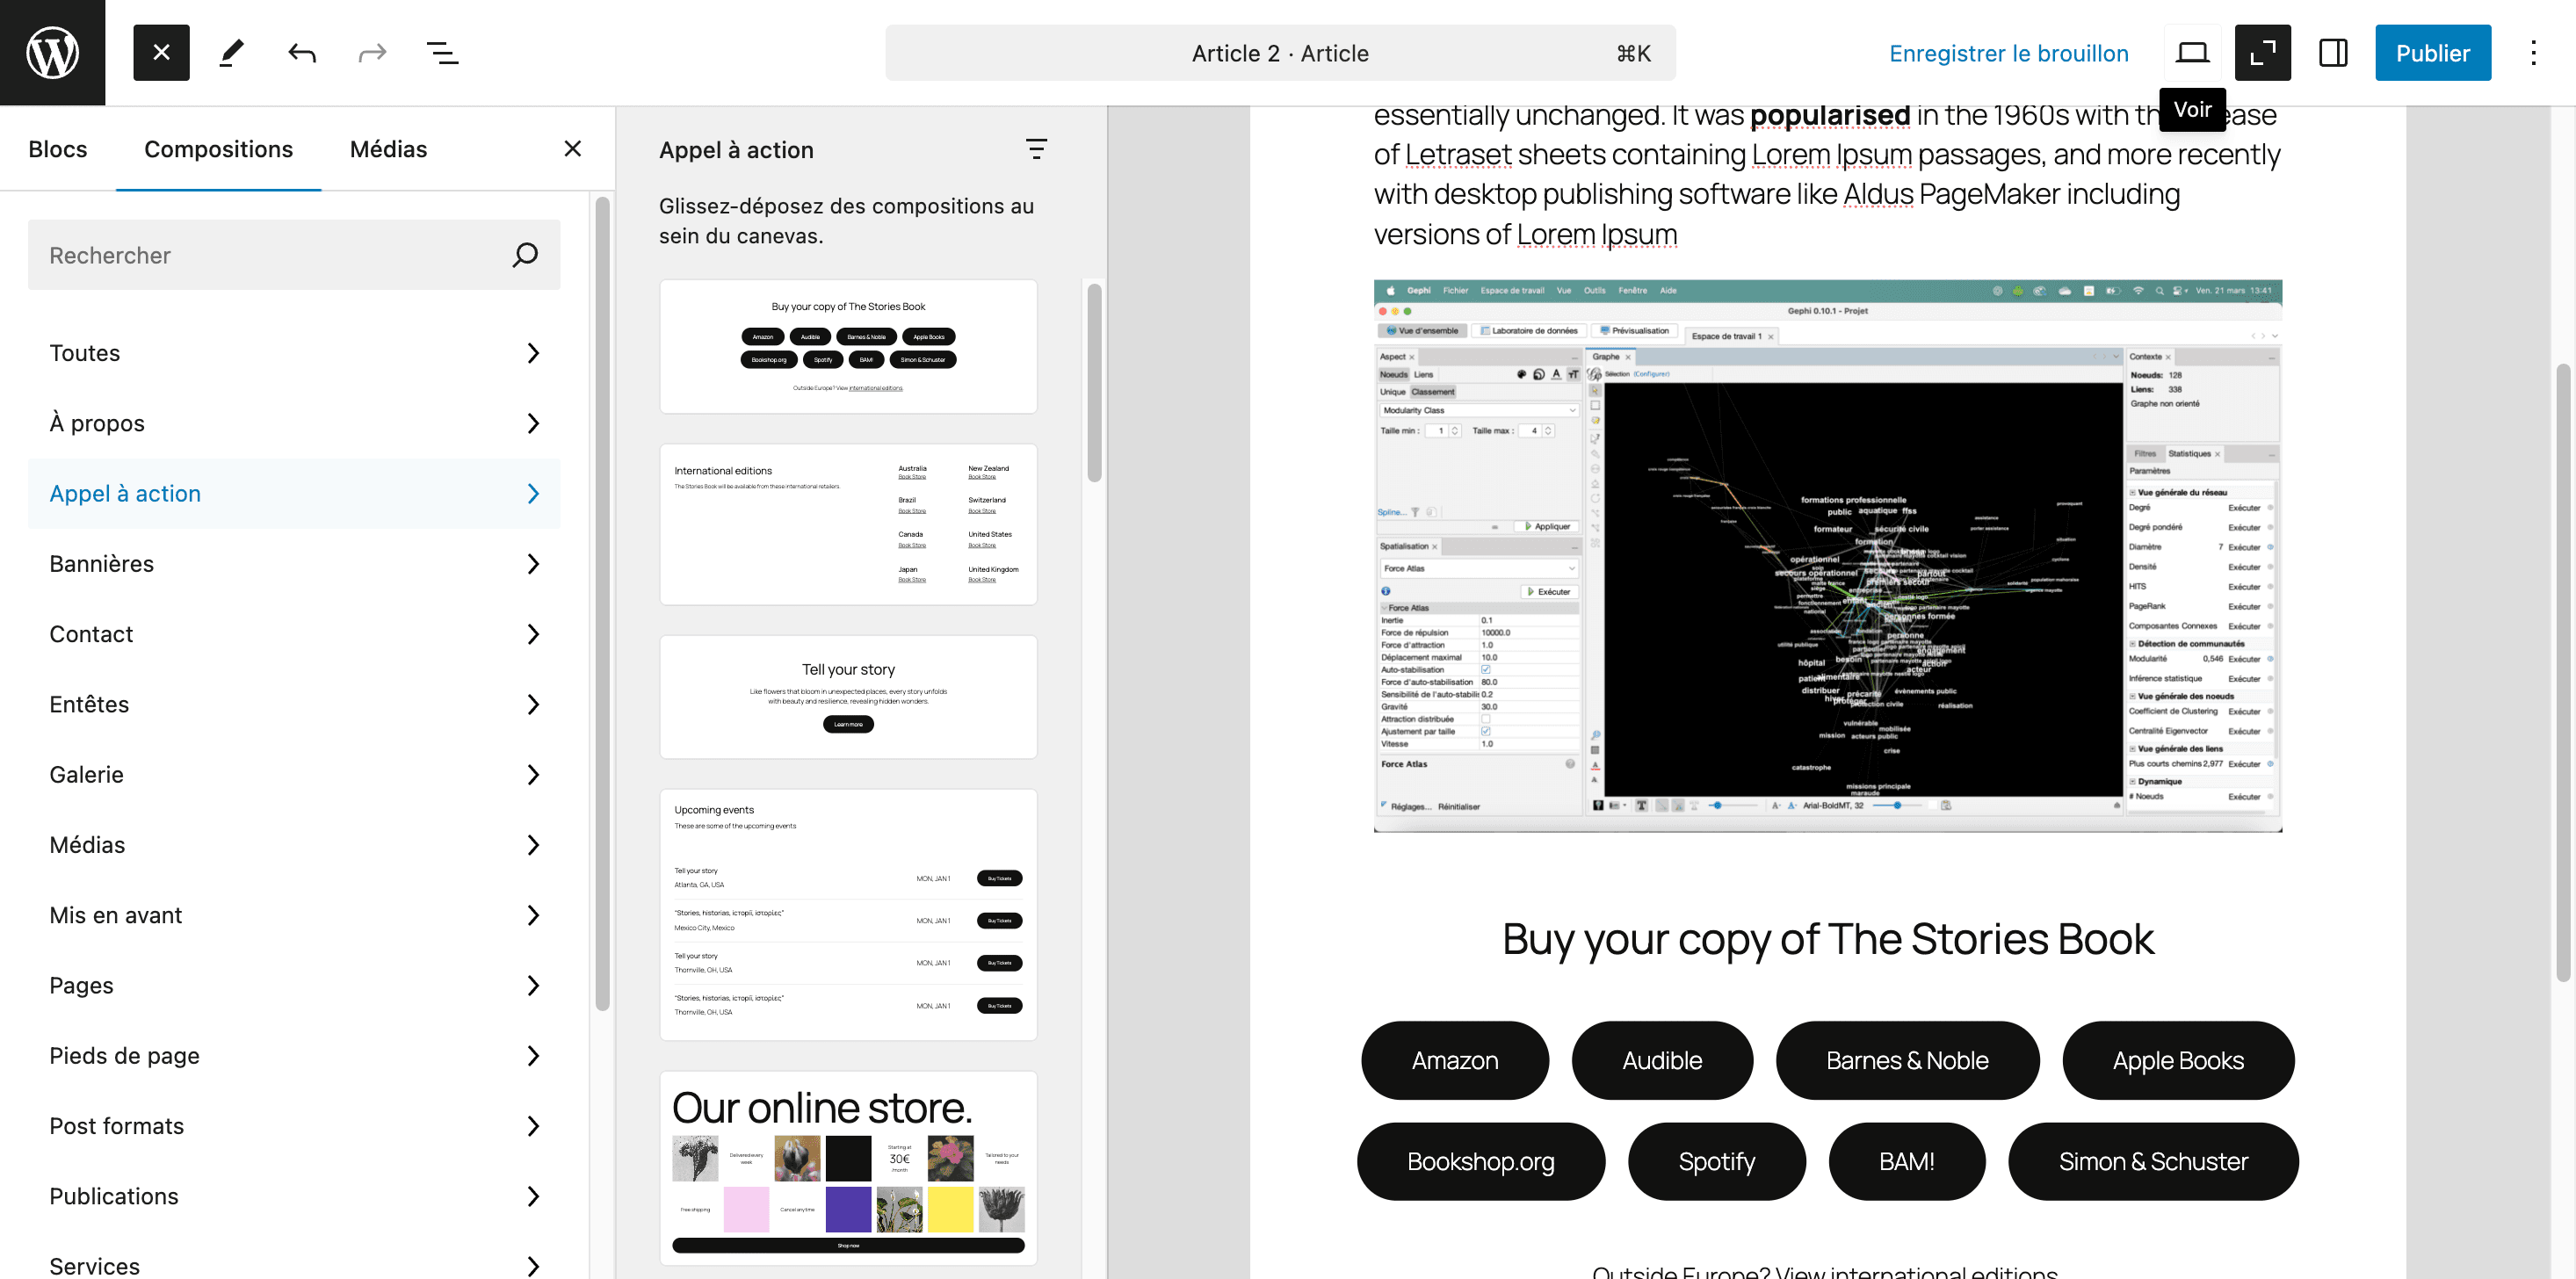
Task: Expand the Bannières category
Action: pyautogui.click(x=294, y=564)
